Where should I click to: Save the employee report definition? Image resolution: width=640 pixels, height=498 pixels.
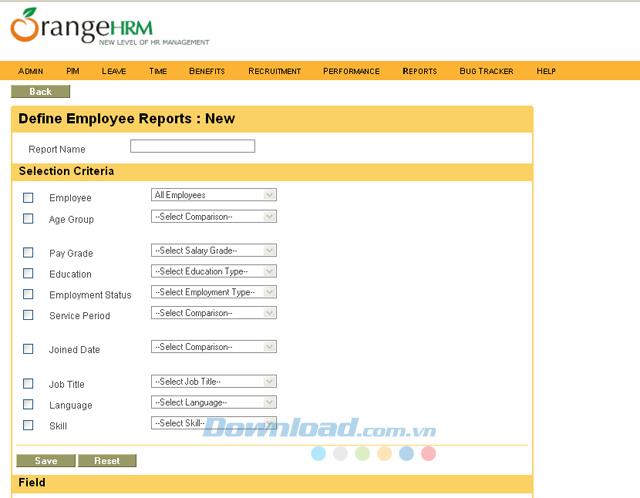click(45, 461)
